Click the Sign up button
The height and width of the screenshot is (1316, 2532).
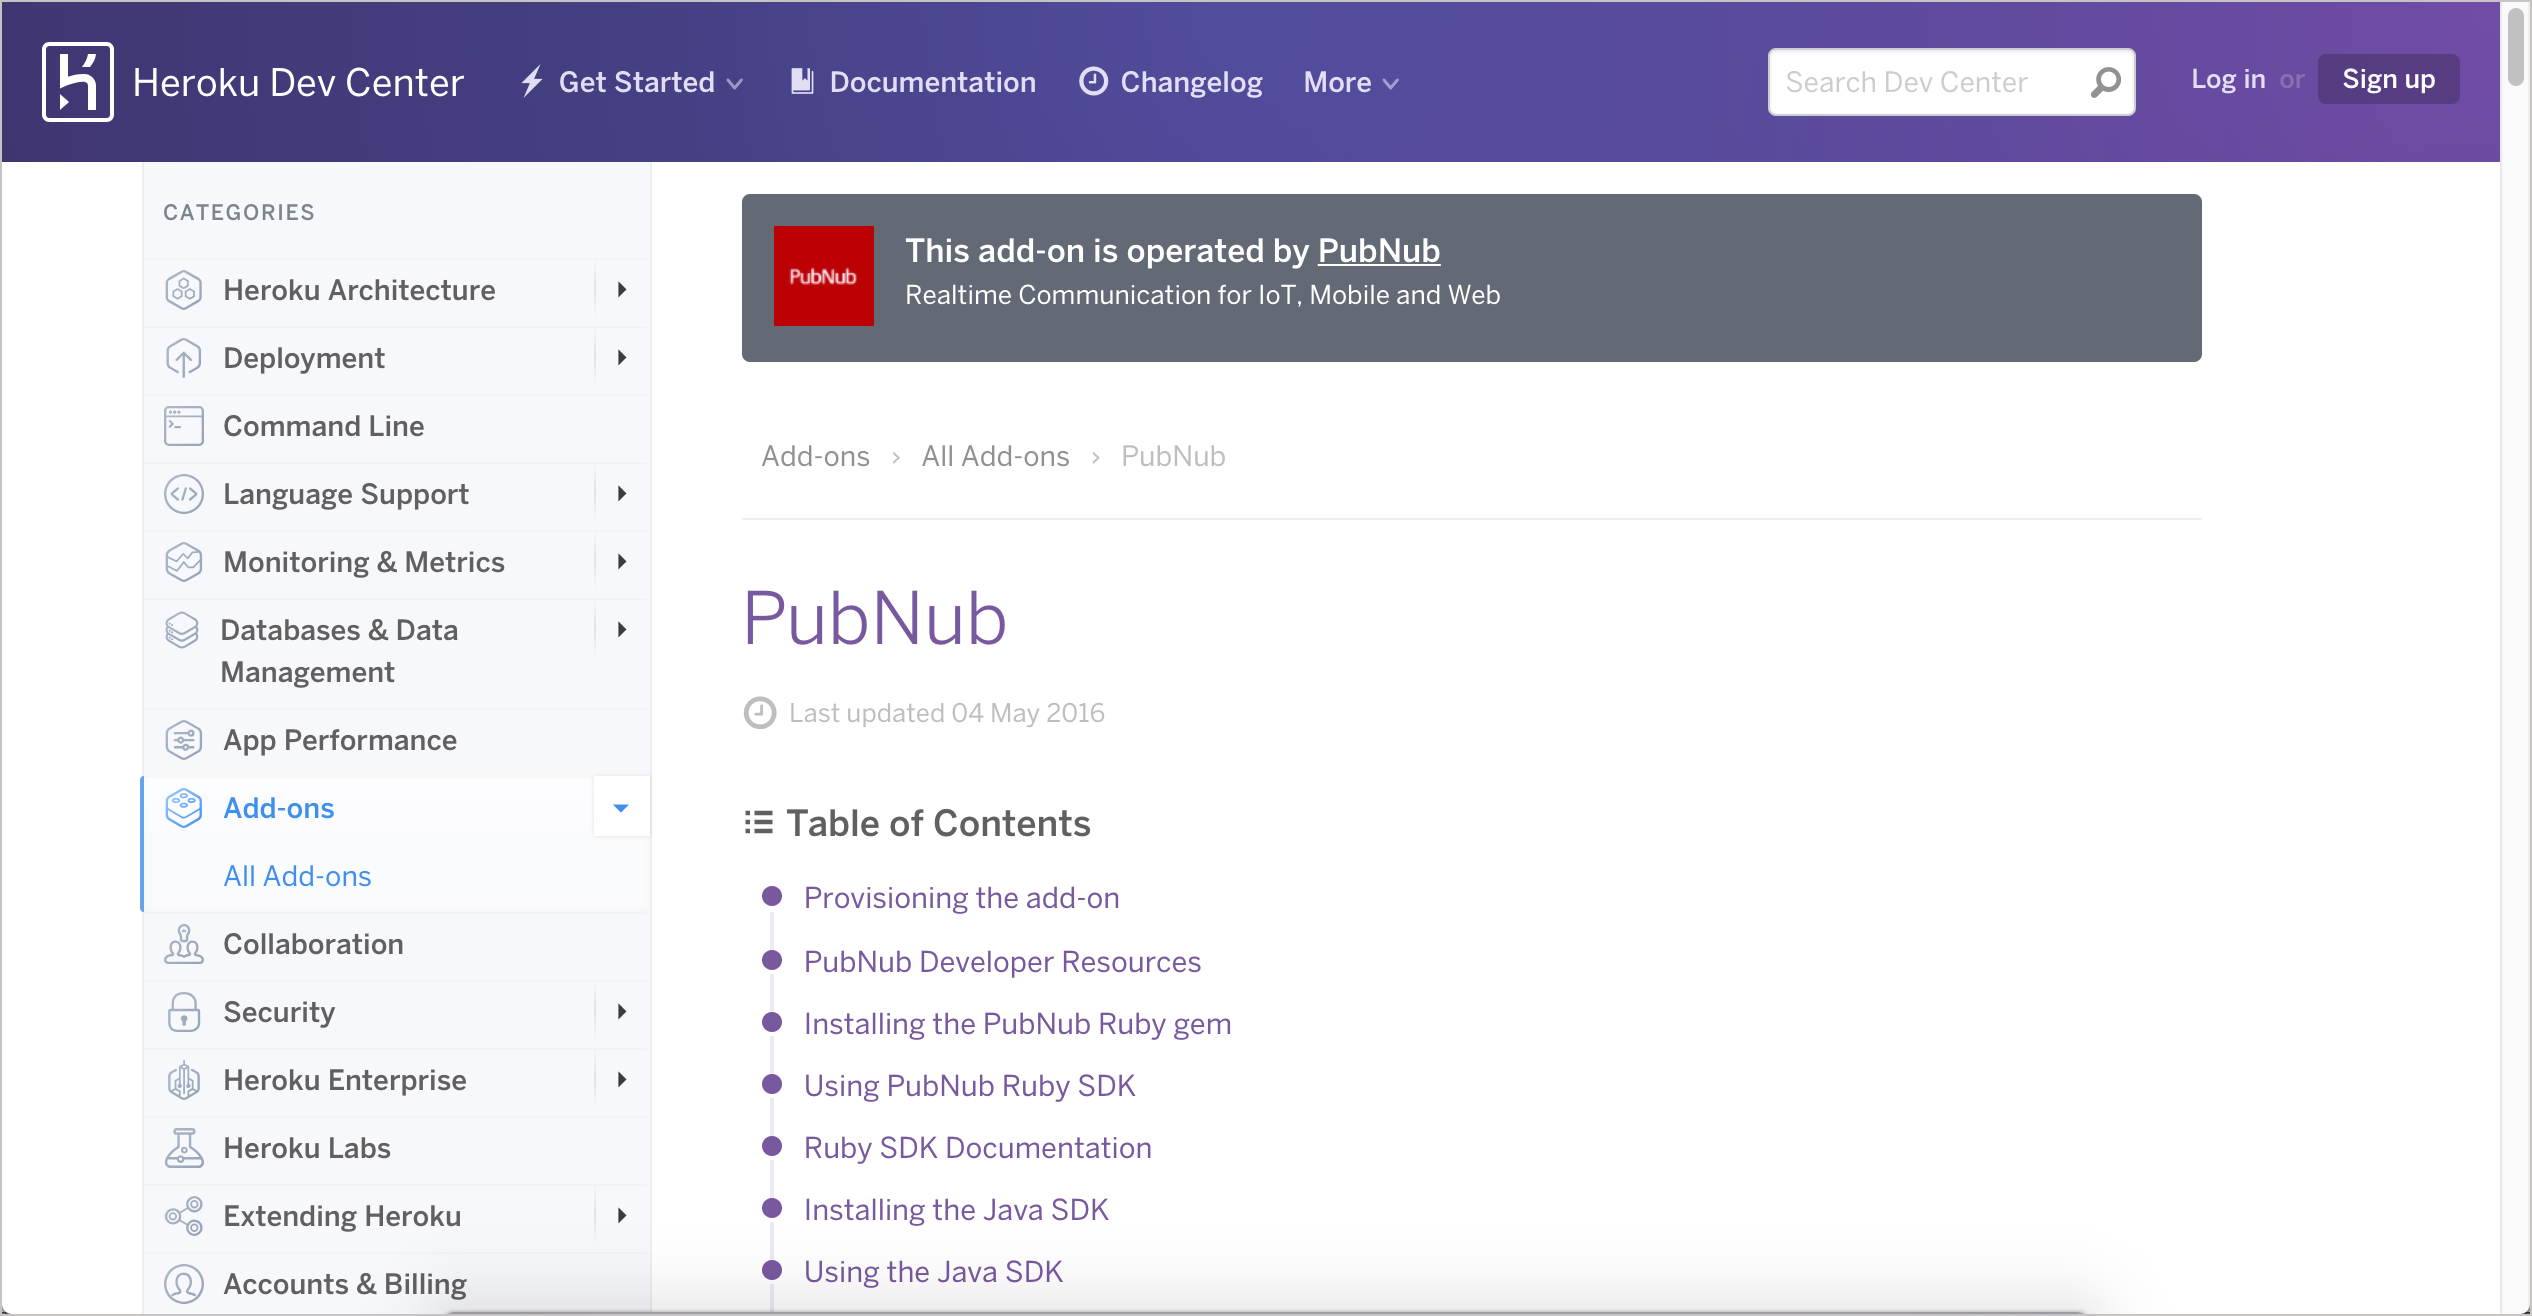click(2389, 79)
